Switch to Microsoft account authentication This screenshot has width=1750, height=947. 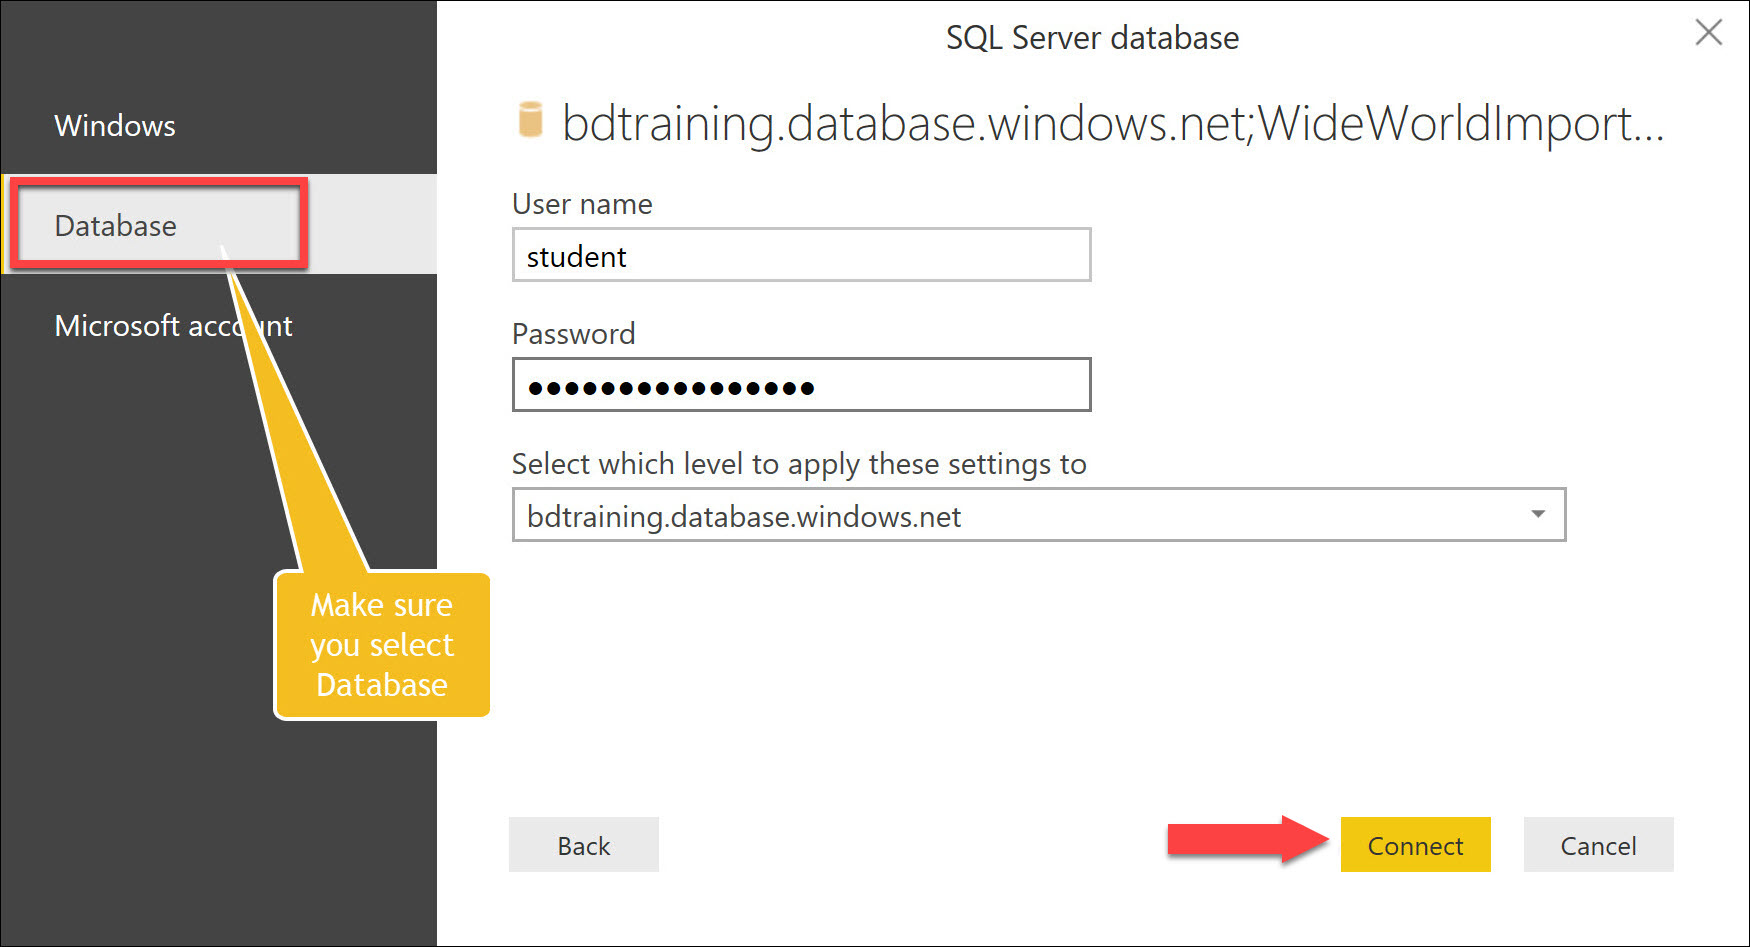tap(218, 325)
